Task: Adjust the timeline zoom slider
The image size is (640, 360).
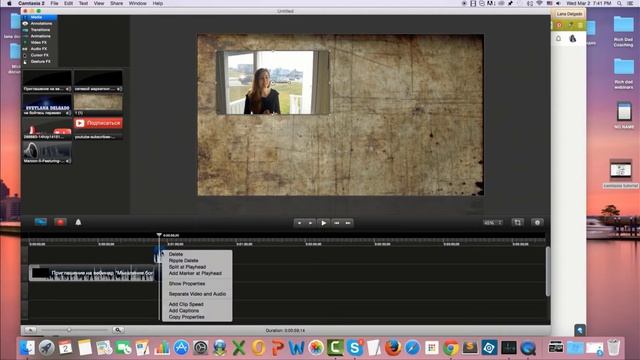Action: 69,330
